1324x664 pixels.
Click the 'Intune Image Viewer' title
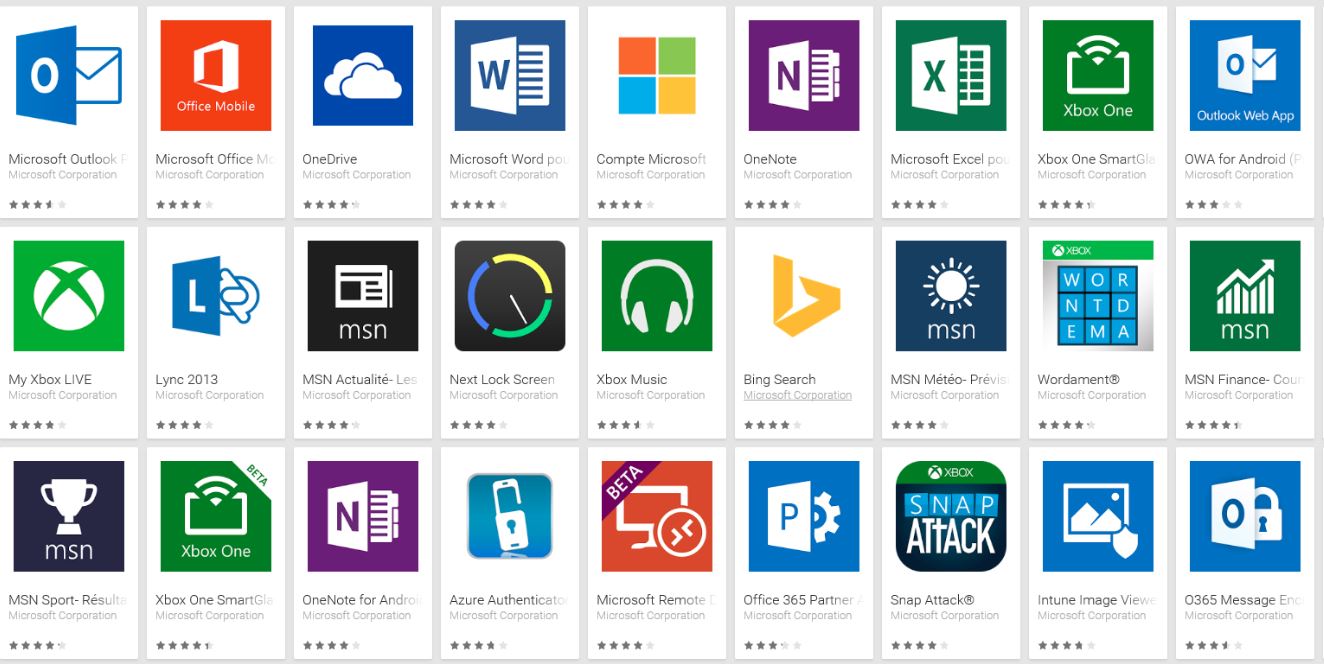point(1097,600)
